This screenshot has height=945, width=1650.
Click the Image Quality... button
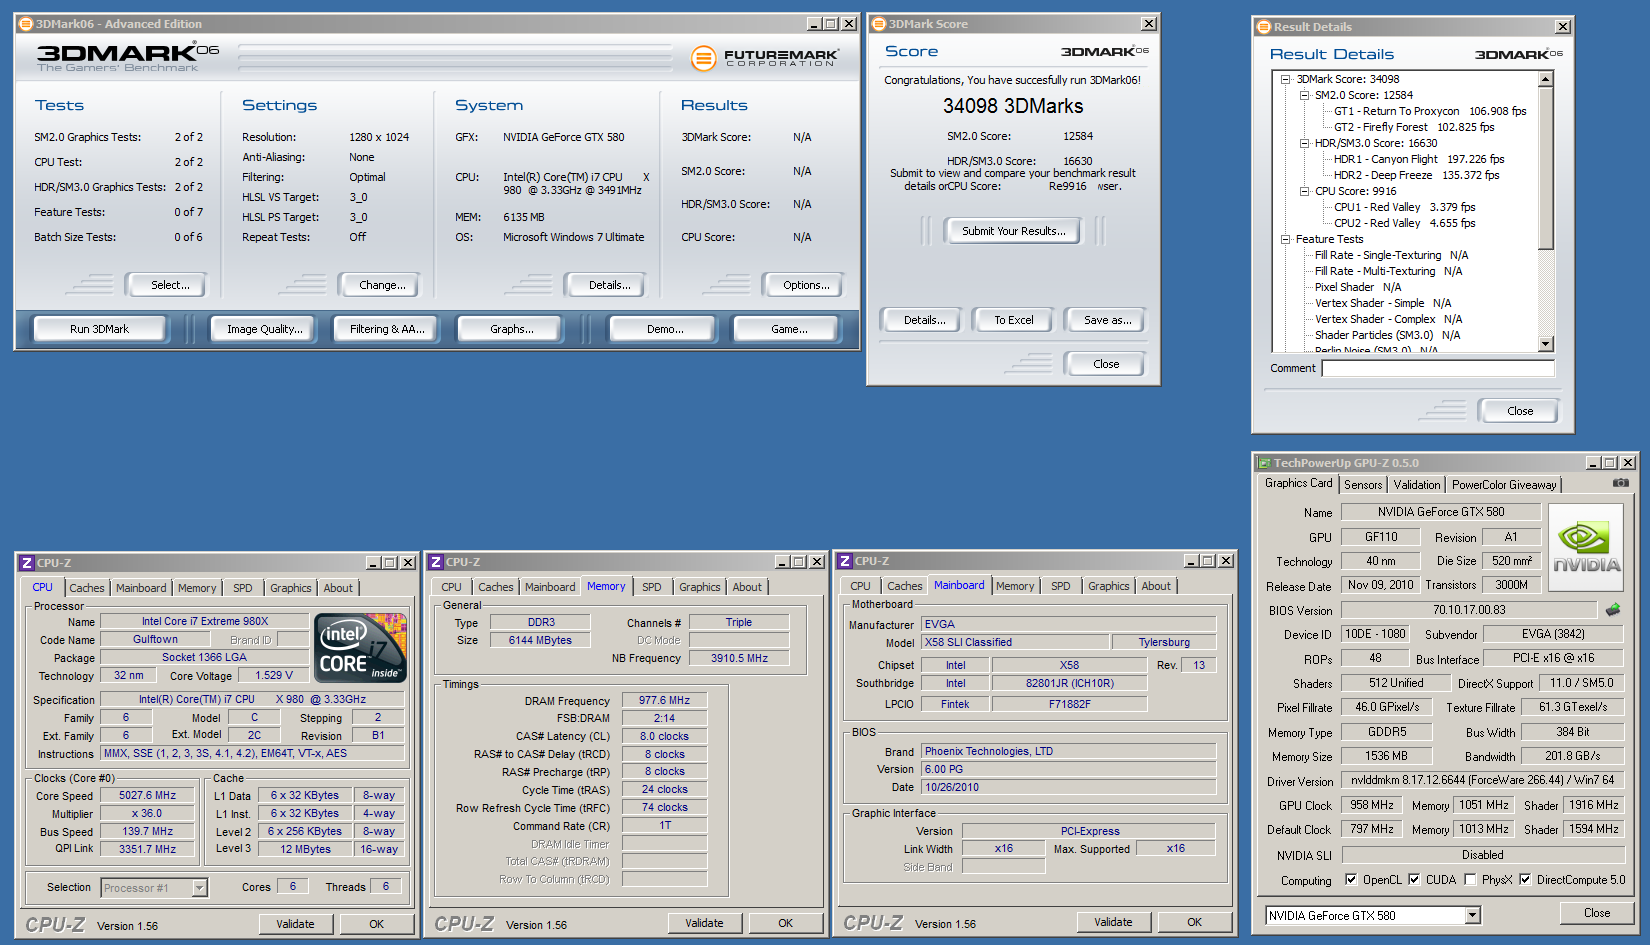(x=264, y=329)
